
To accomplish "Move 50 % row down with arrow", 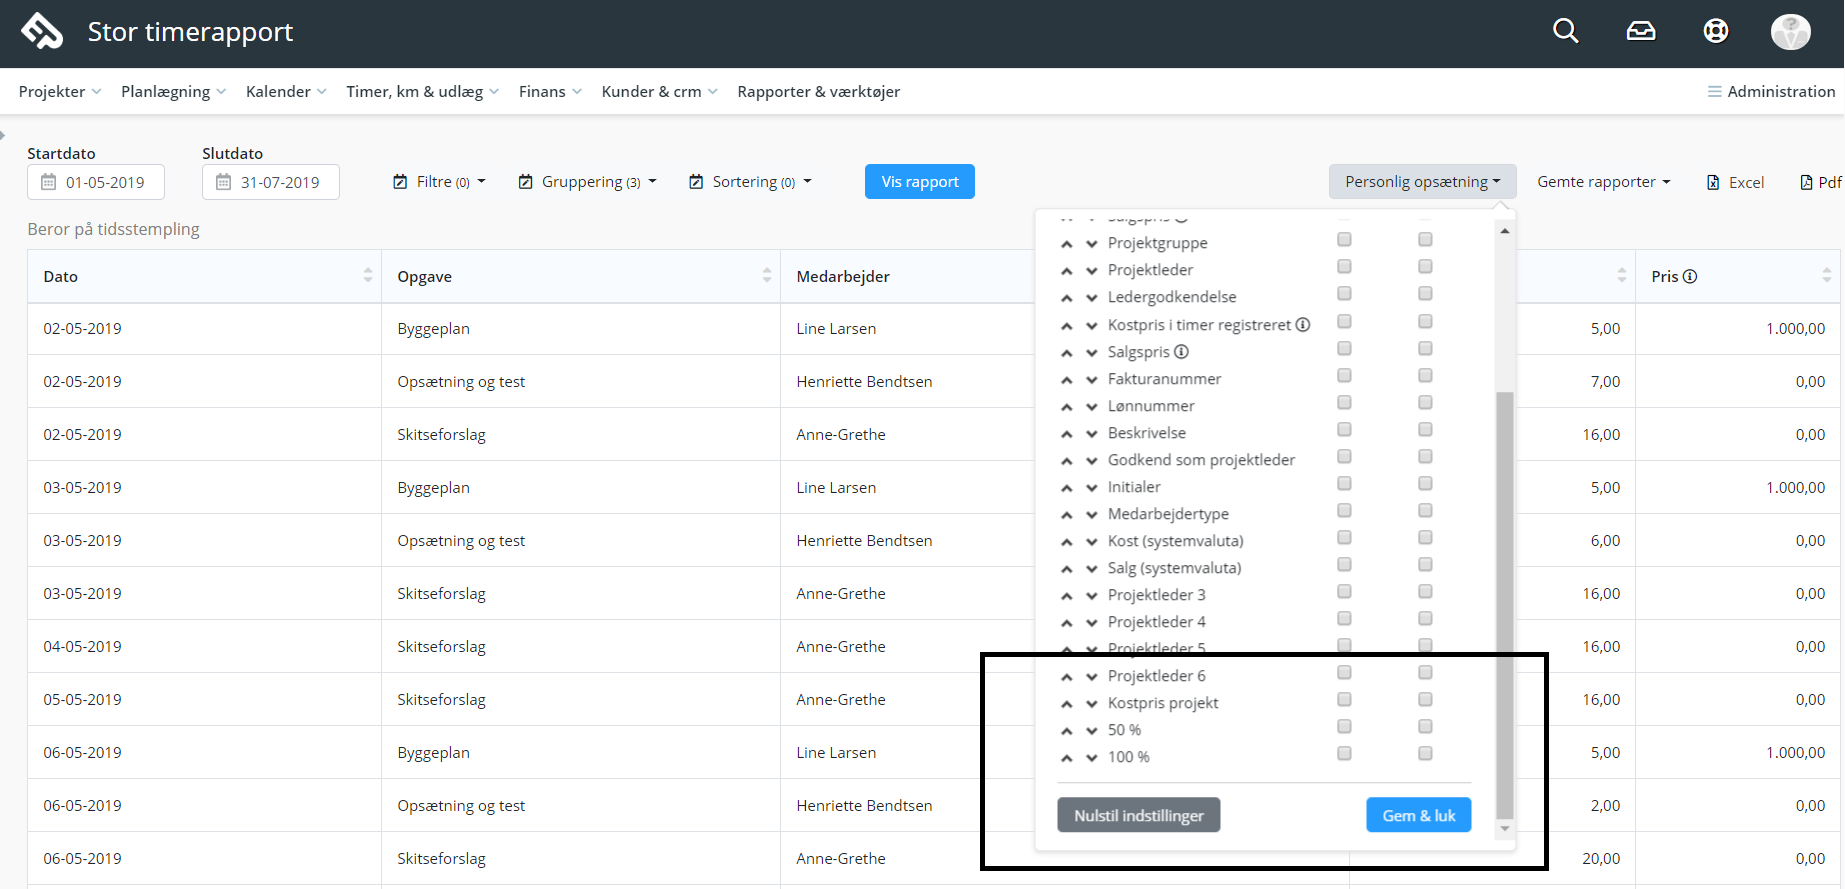I will [x=1092, y=731].
